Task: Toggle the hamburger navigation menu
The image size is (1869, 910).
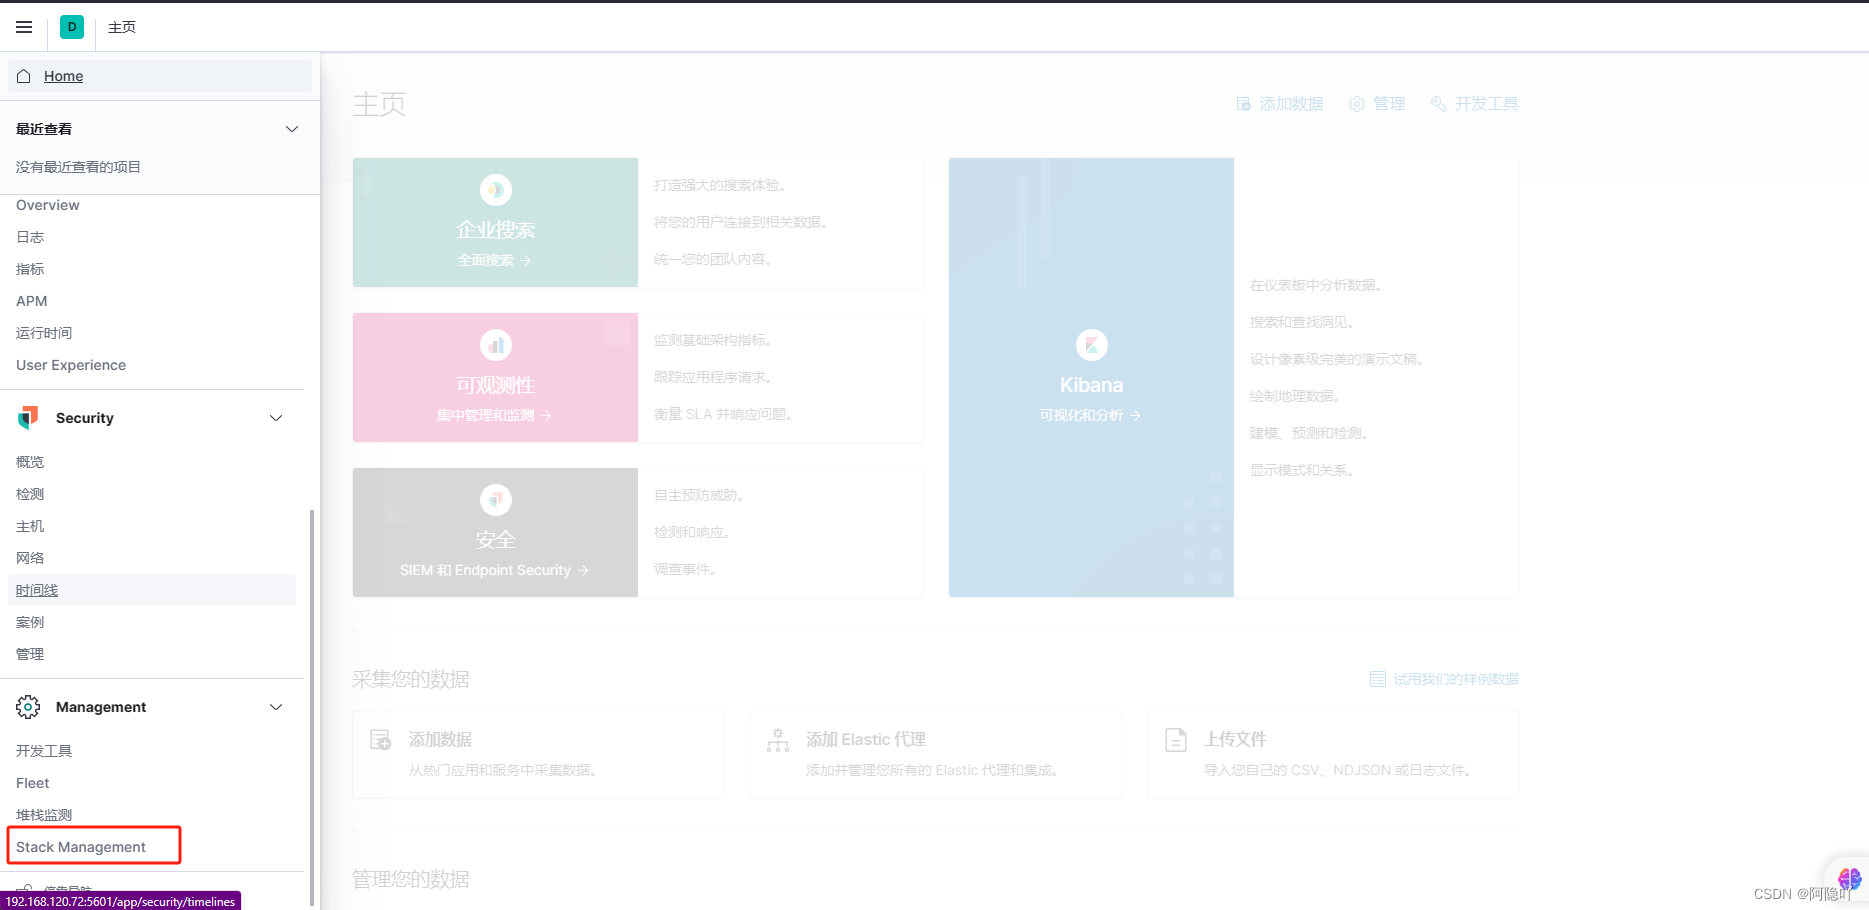Action: pos(24,27)
